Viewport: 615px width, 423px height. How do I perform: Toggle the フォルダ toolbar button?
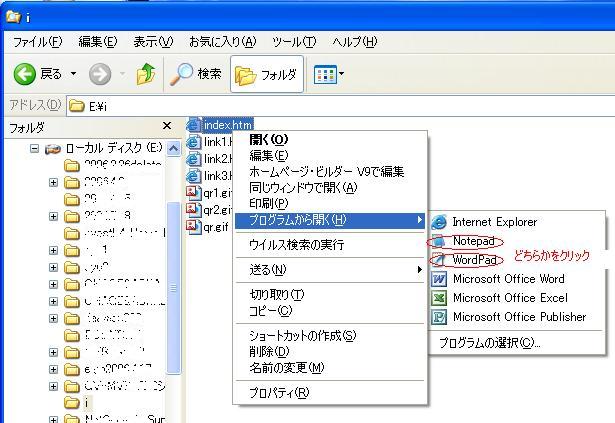pos(267,74)
